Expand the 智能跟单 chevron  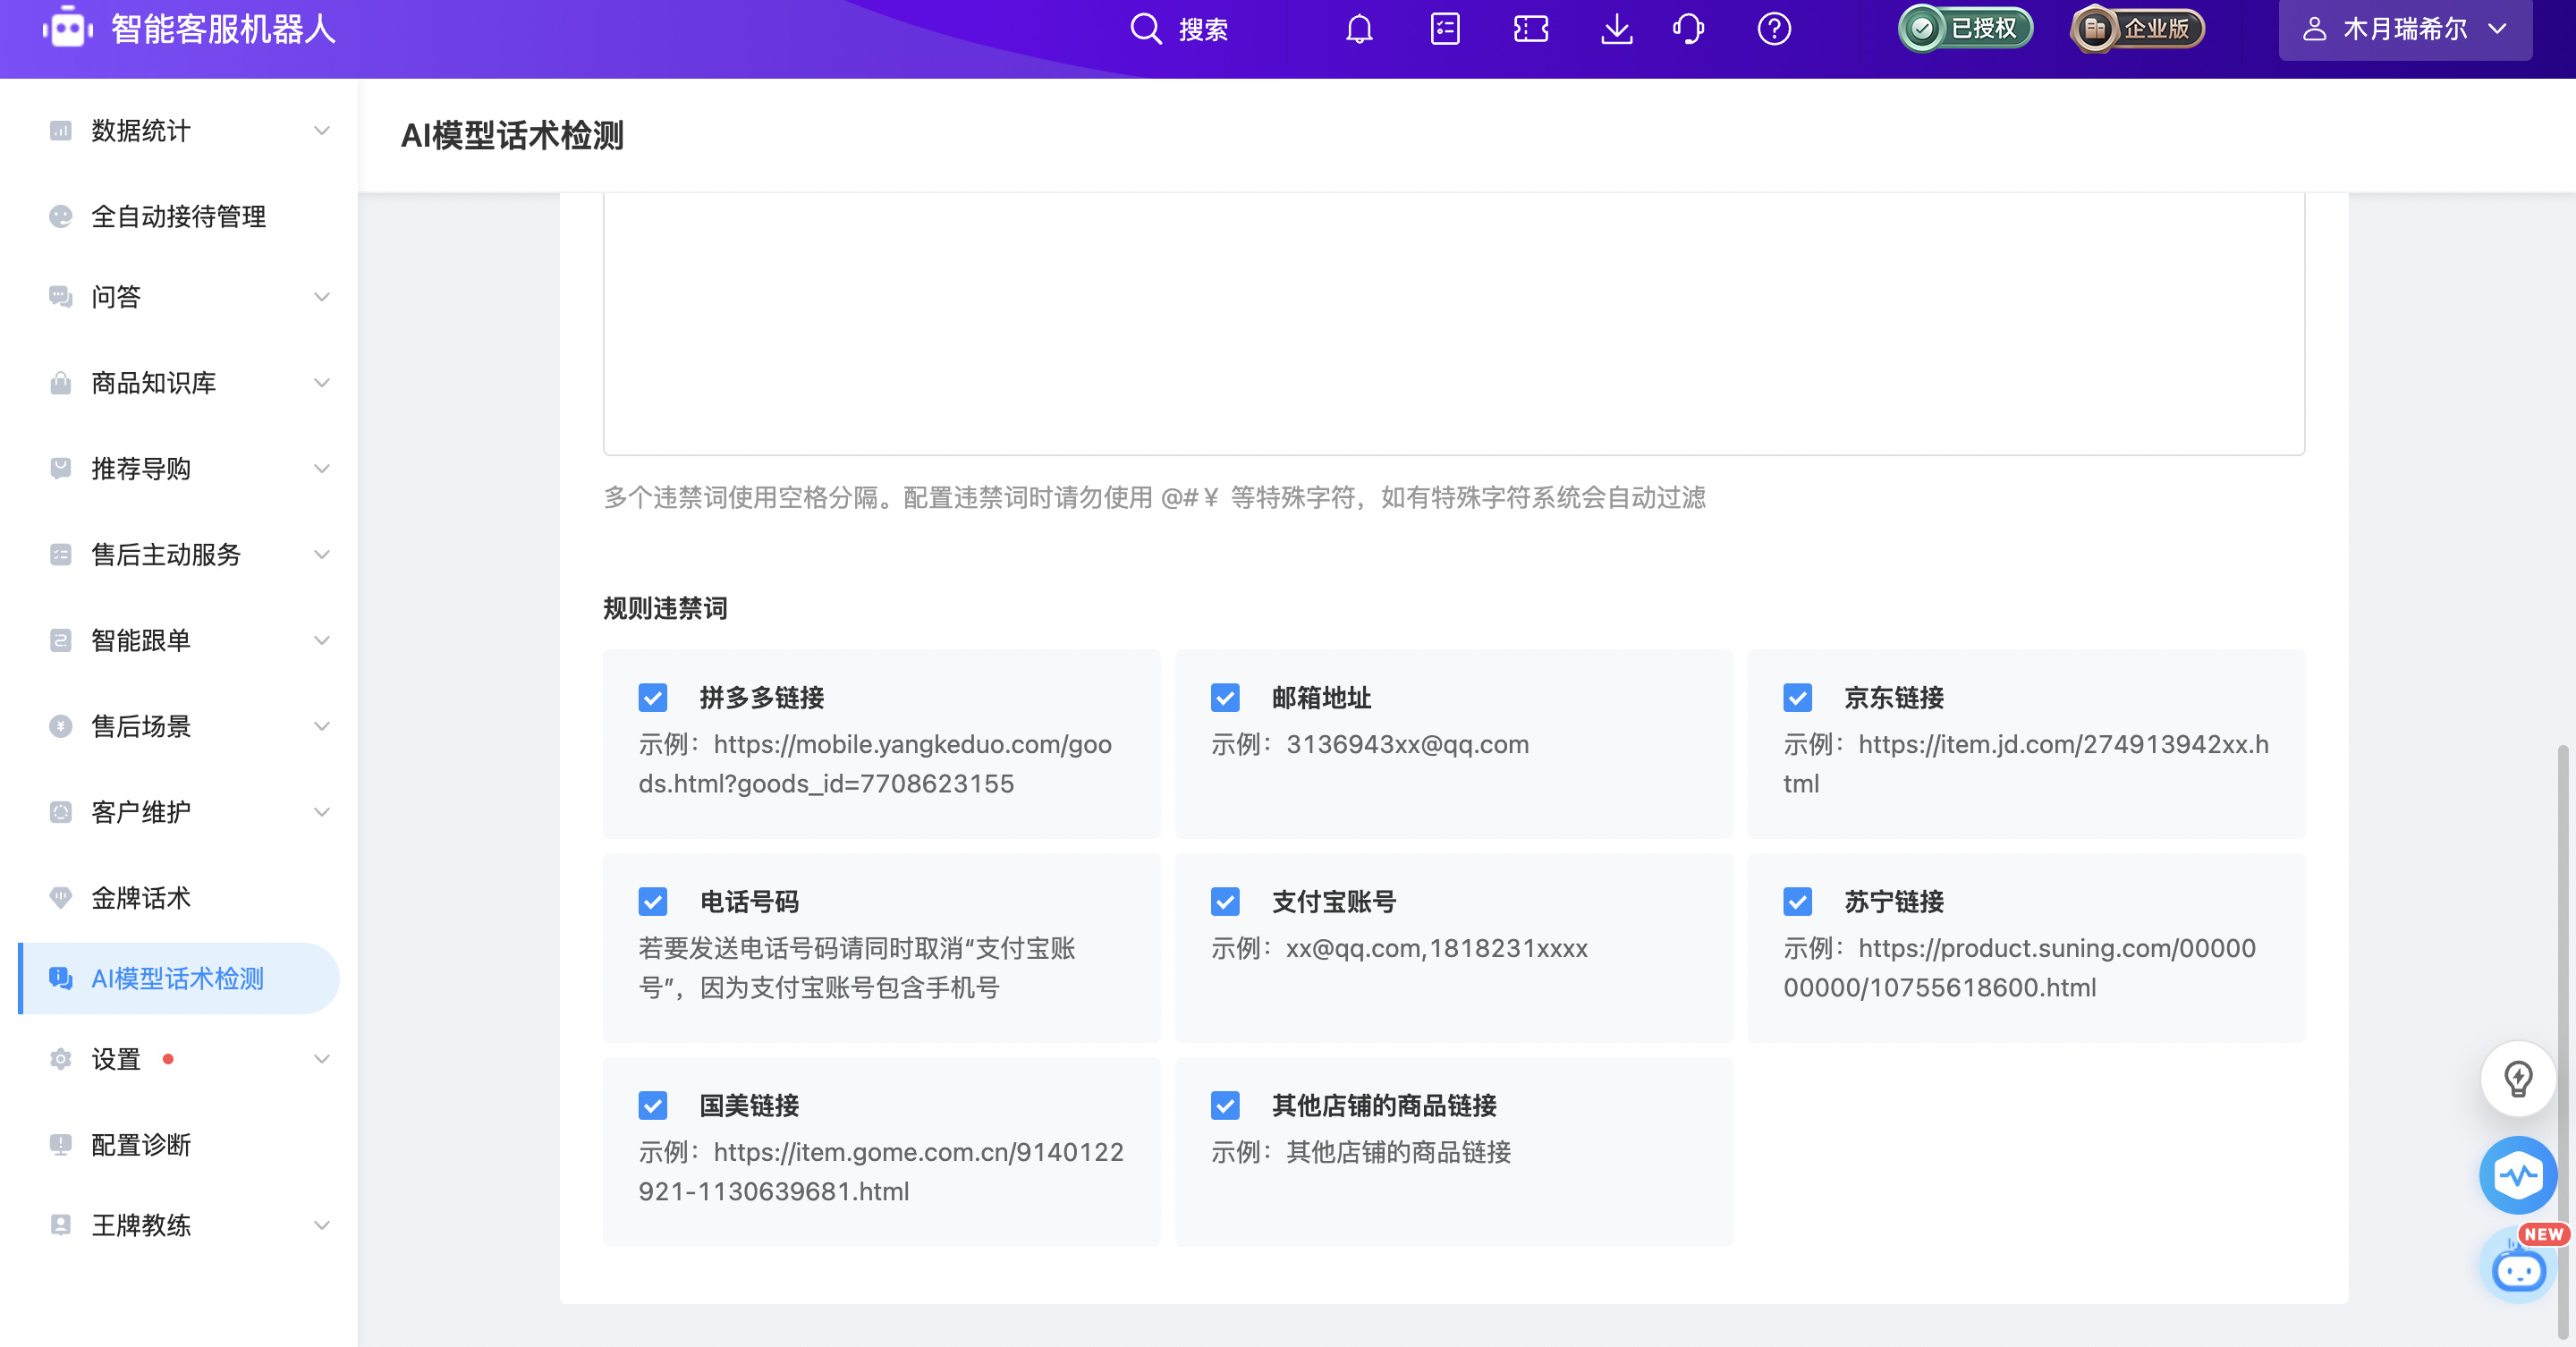coord(322,640)
